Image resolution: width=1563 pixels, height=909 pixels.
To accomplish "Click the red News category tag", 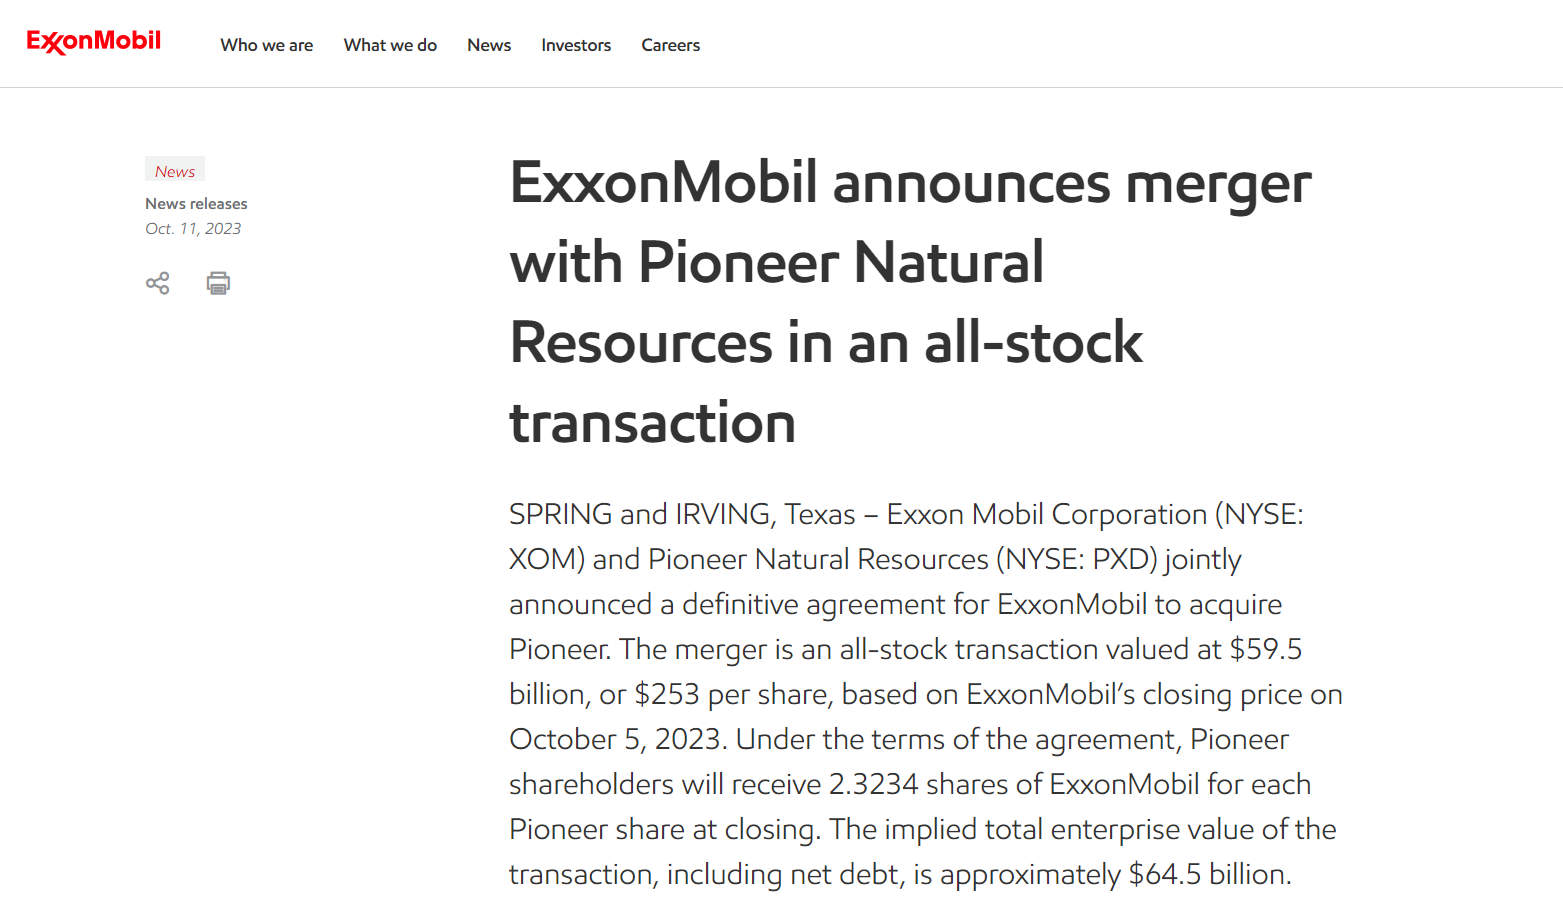I will click(175, 171).
